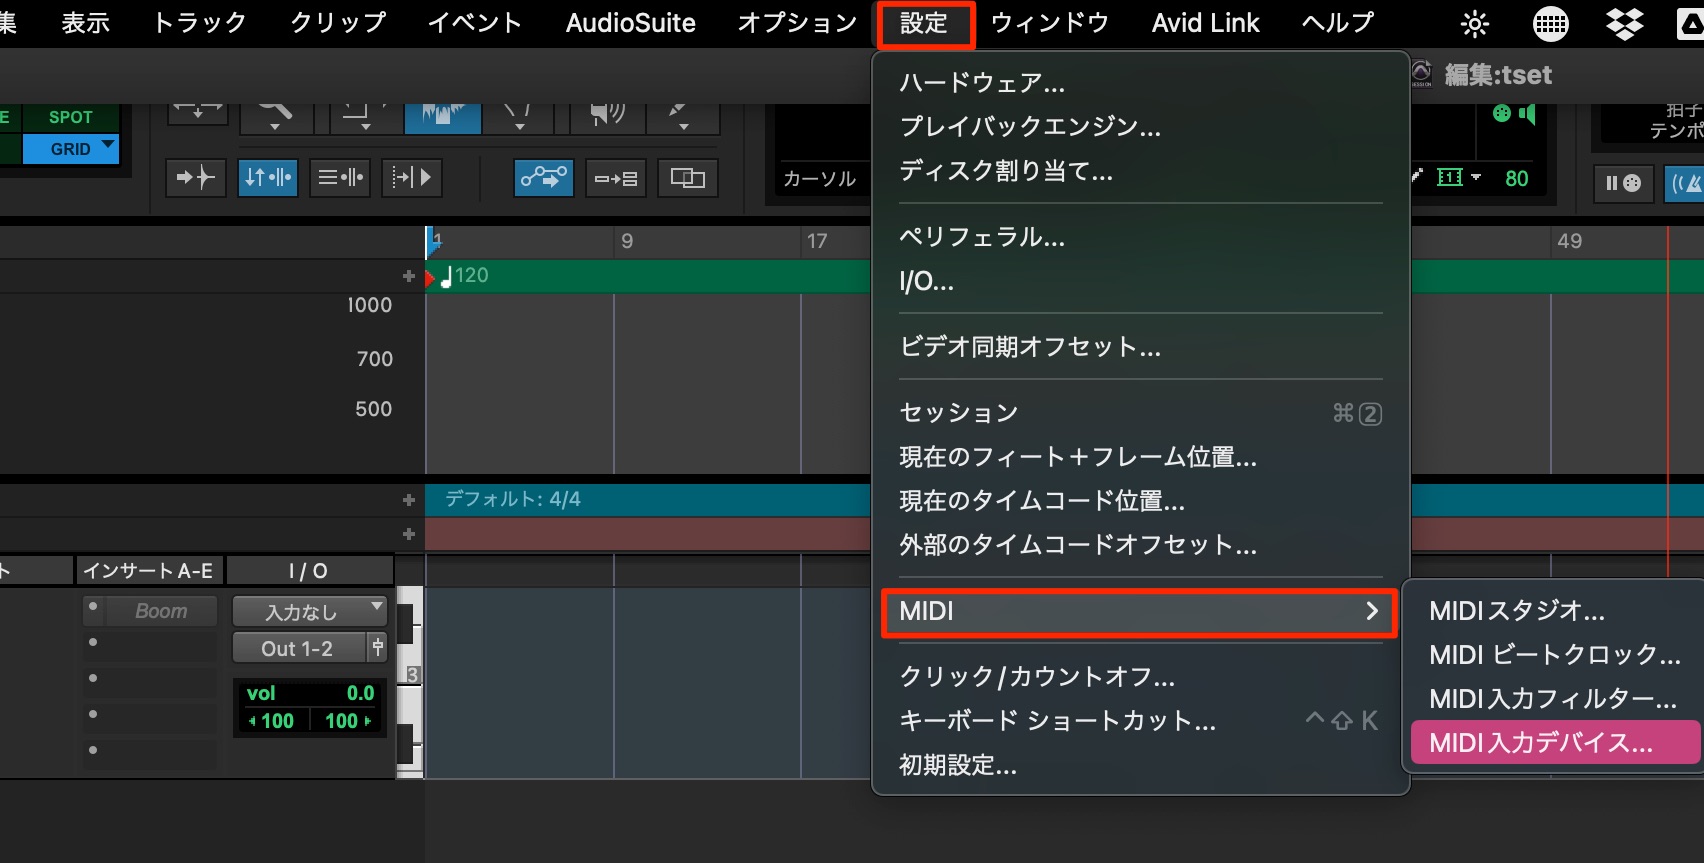
Task: Choose セッション menu item
Action: tap(1141, 413)
